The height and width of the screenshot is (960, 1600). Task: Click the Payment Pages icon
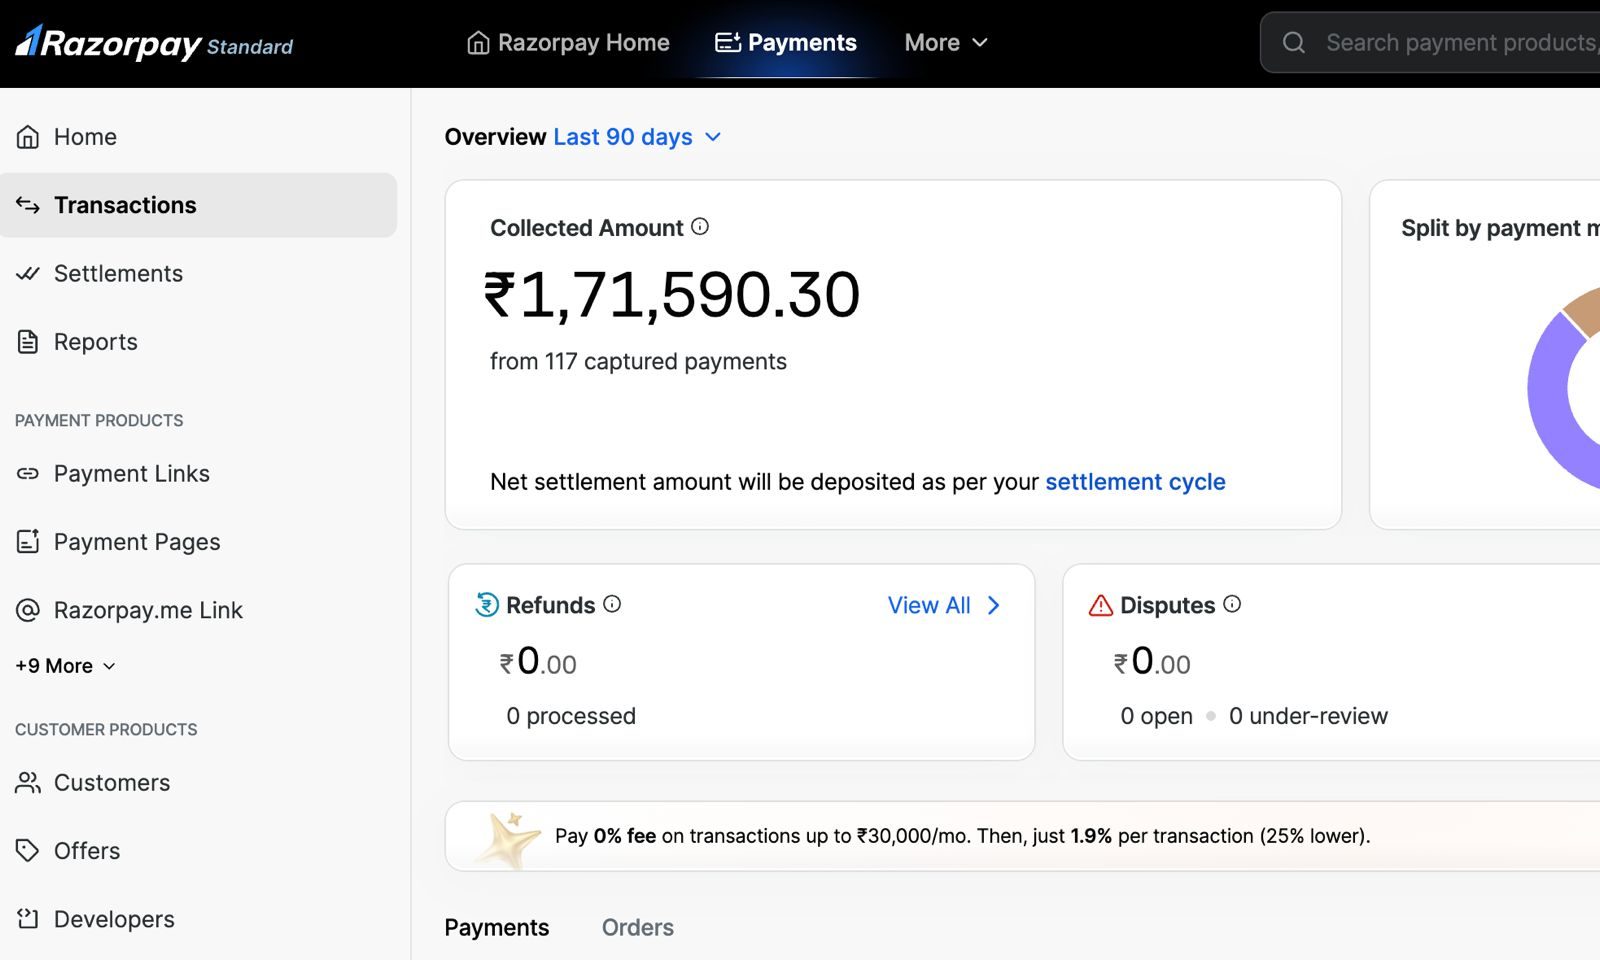click(28, 541)
